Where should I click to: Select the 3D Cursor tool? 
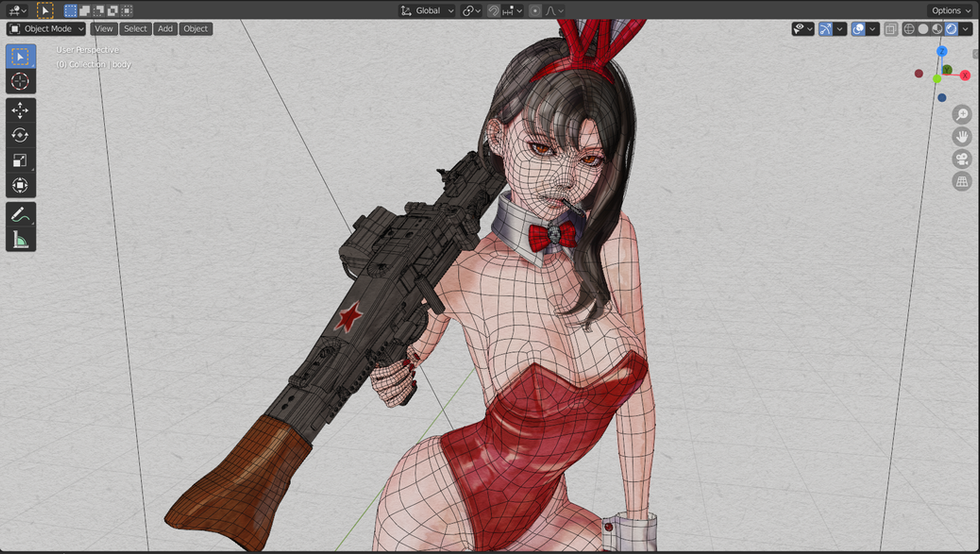(x=20, y=81)
